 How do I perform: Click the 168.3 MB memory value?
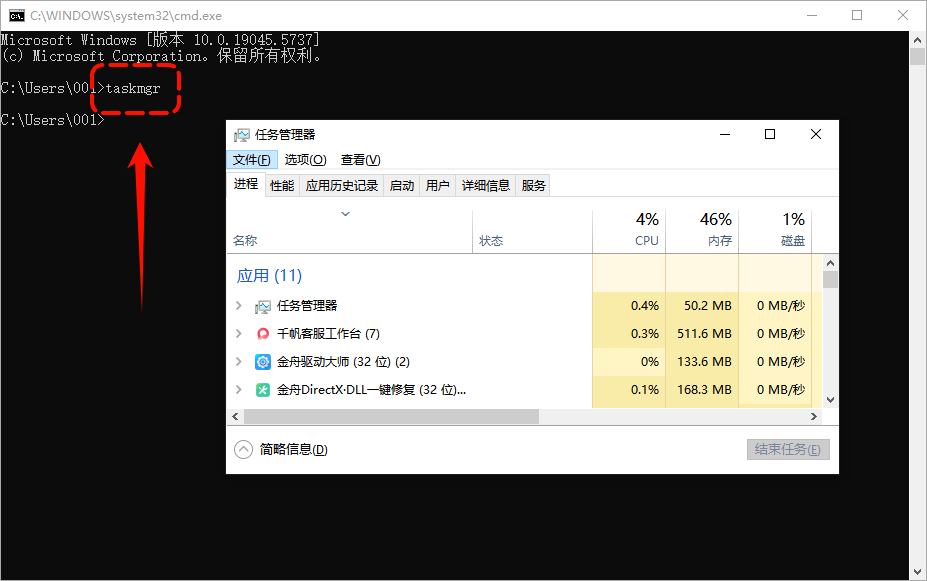point(704,390)
